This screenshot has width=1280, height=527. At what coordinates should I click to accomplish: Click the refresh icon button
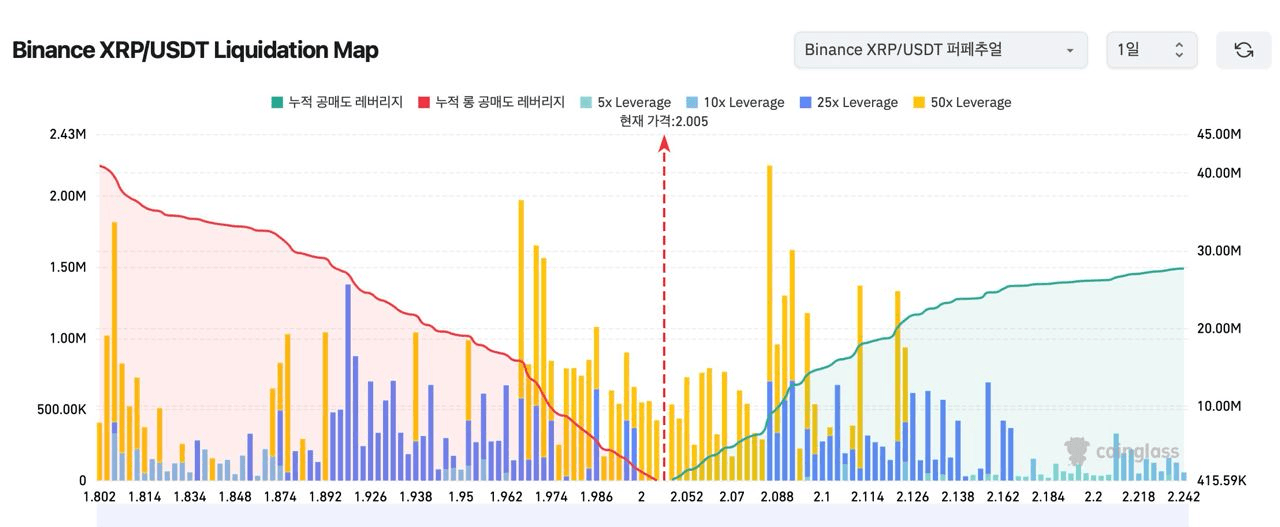tap(1243, 50)
